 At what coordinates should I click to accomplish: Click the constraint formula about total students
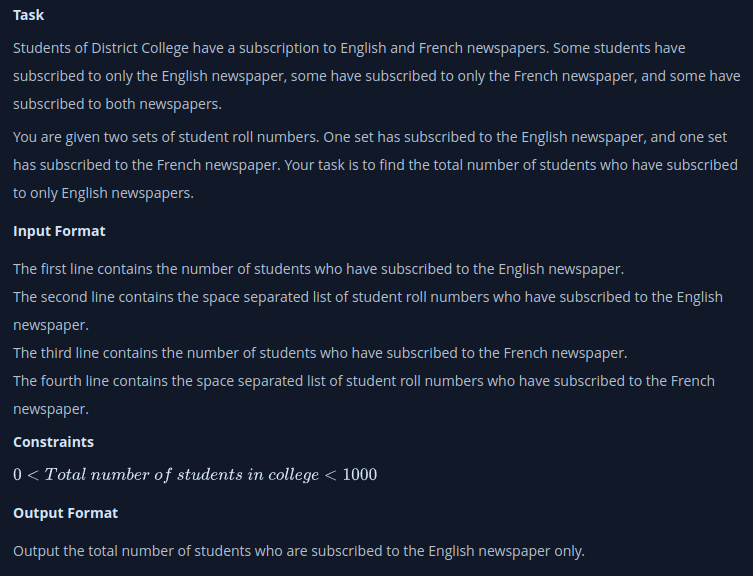point(195,475)
